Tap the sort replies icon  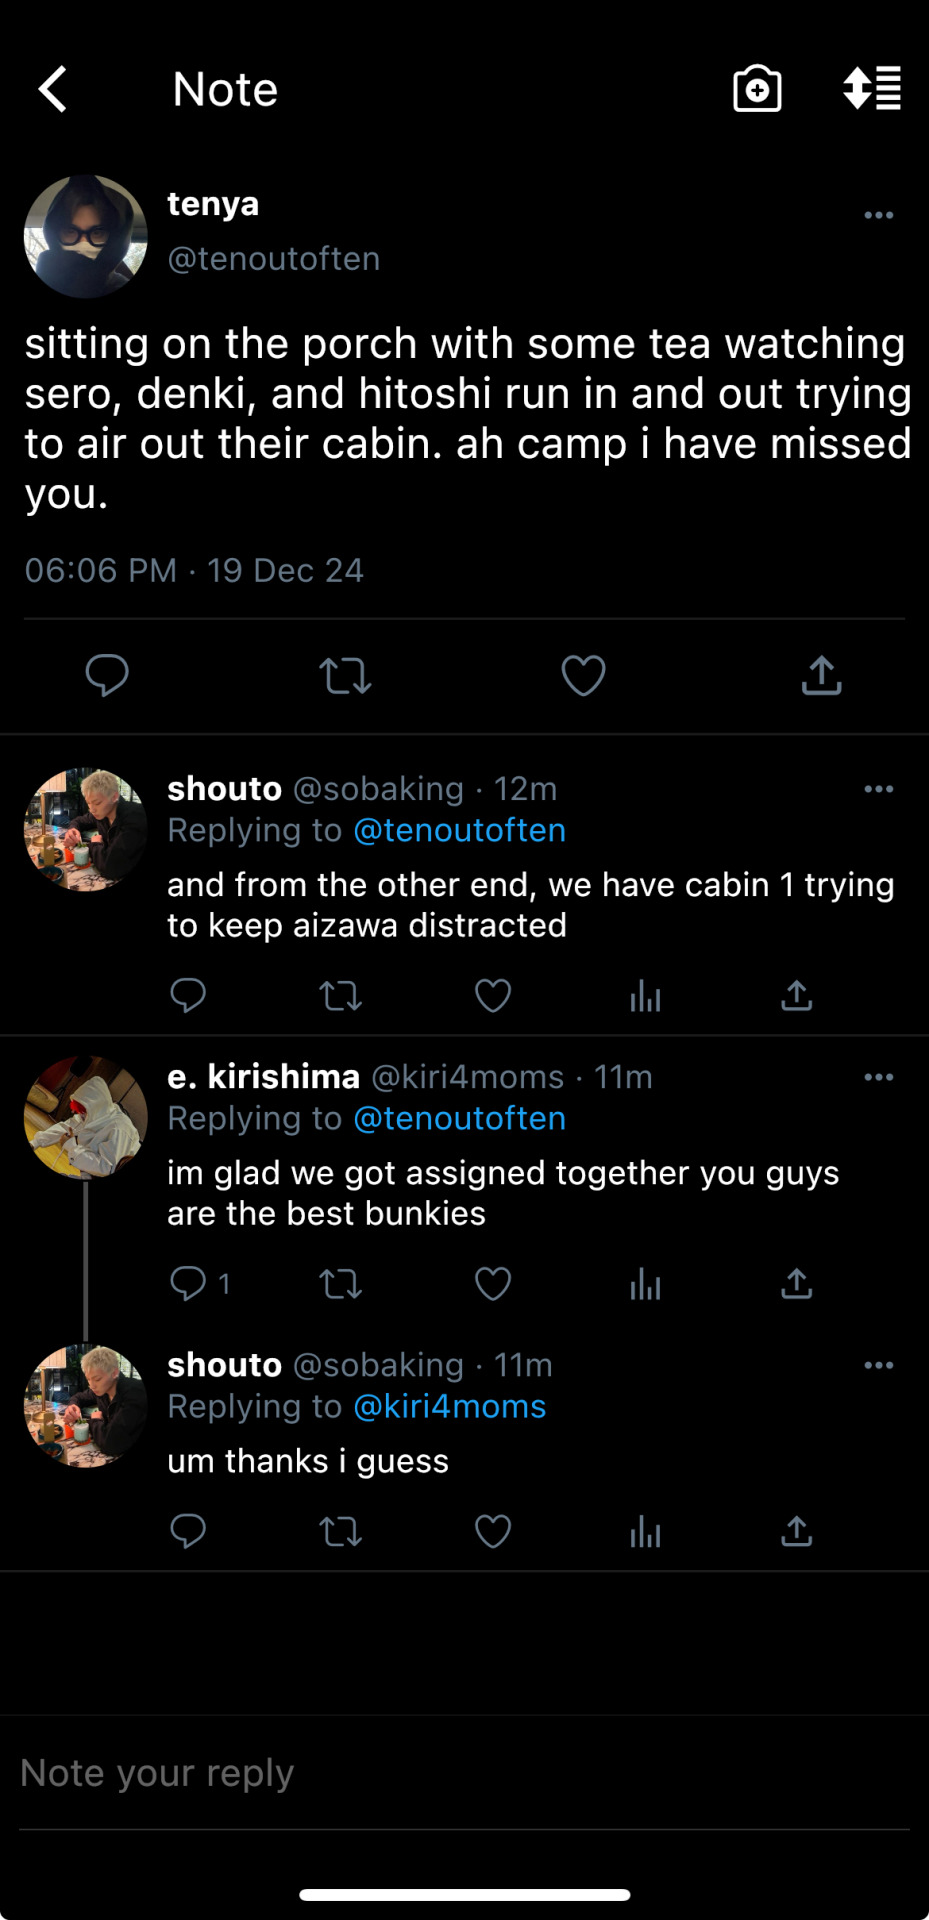pyautogui.click(x=872, y=90)
